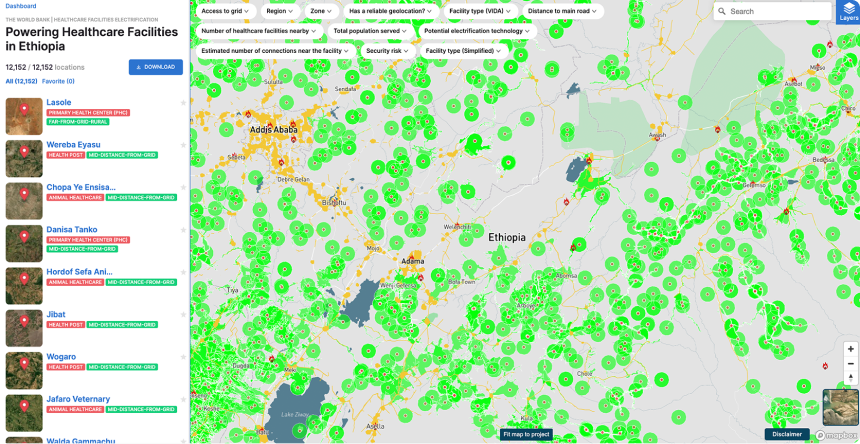Click into the Search input field
The width and height of the screenshot is (860, 444).
775,11
